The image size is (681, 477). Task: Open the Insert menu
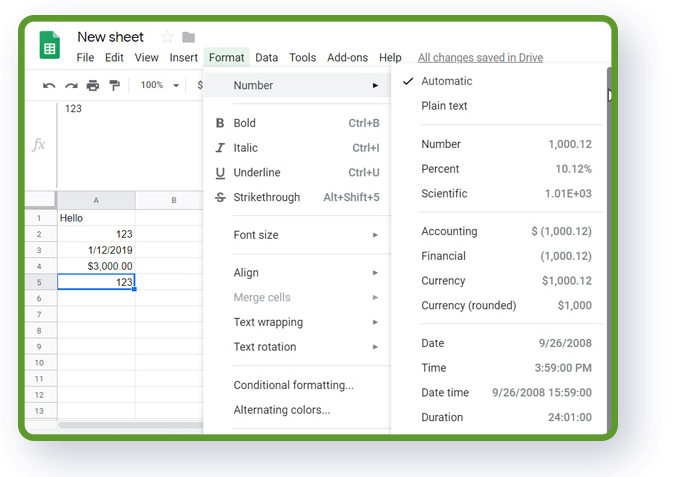pos(183,57)
